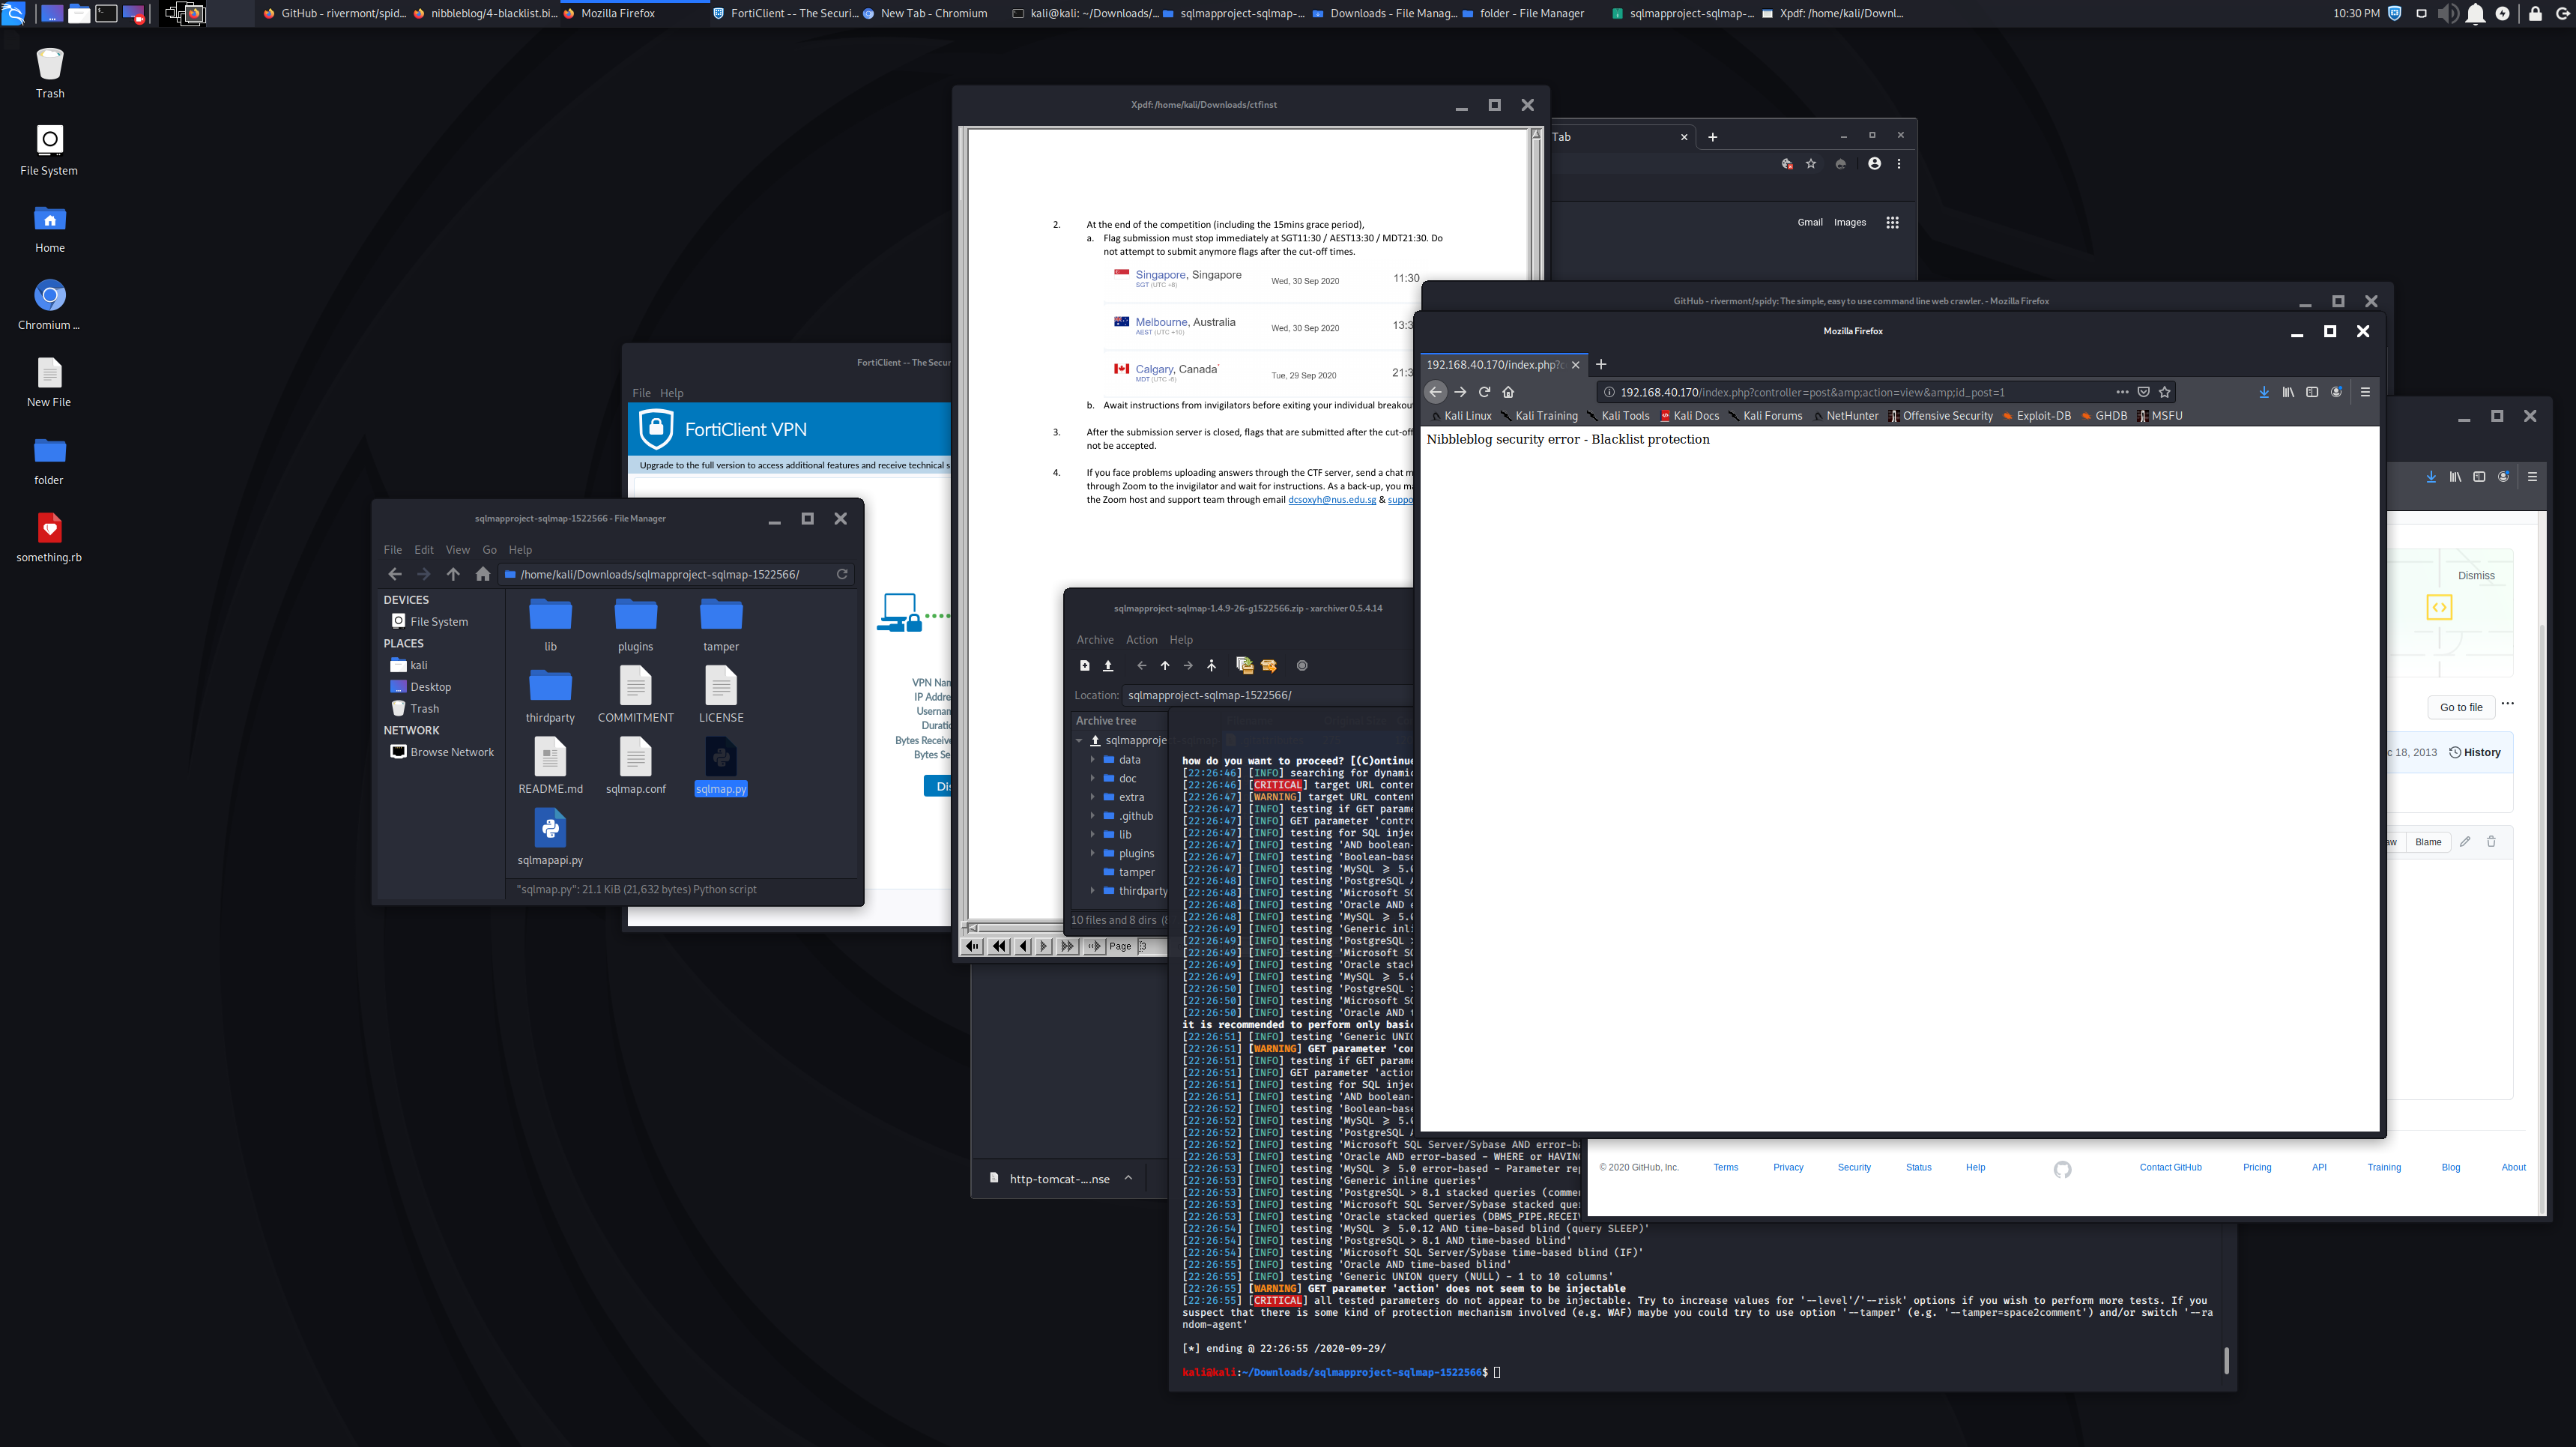
Task: Open the sqlmapapi.py file icon
Action: 550,829
